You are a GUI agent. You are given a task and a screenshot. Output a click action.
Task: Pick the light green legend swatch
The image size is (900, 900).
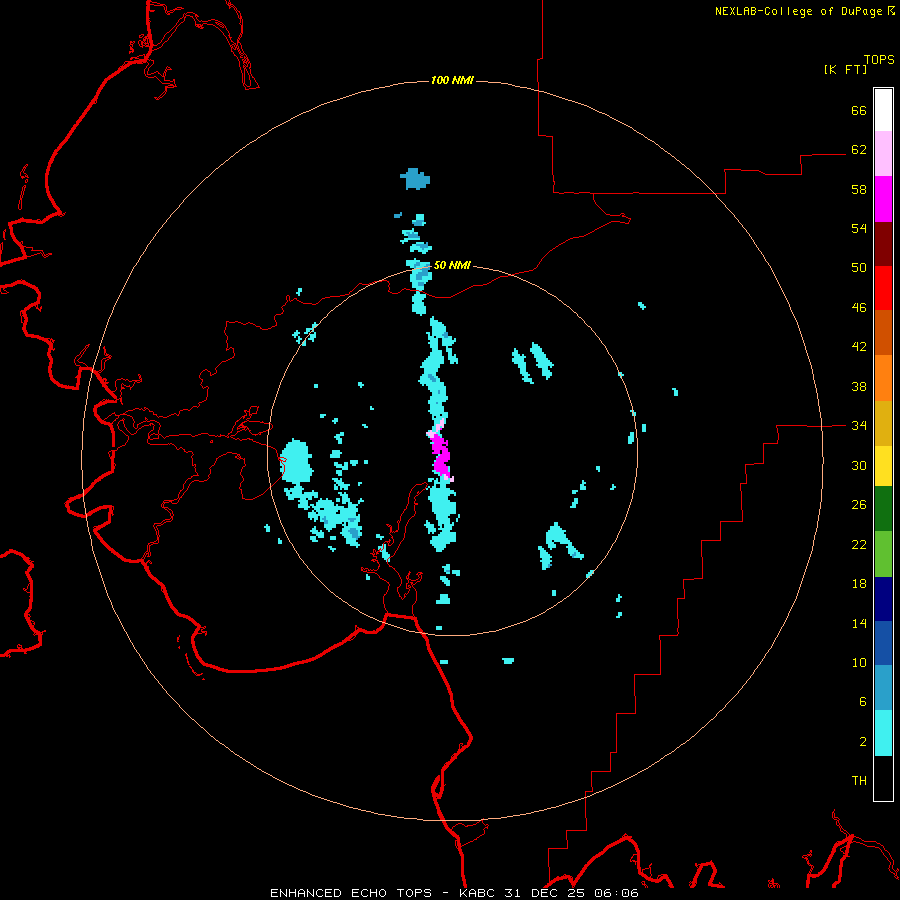[x=883, y=554]
